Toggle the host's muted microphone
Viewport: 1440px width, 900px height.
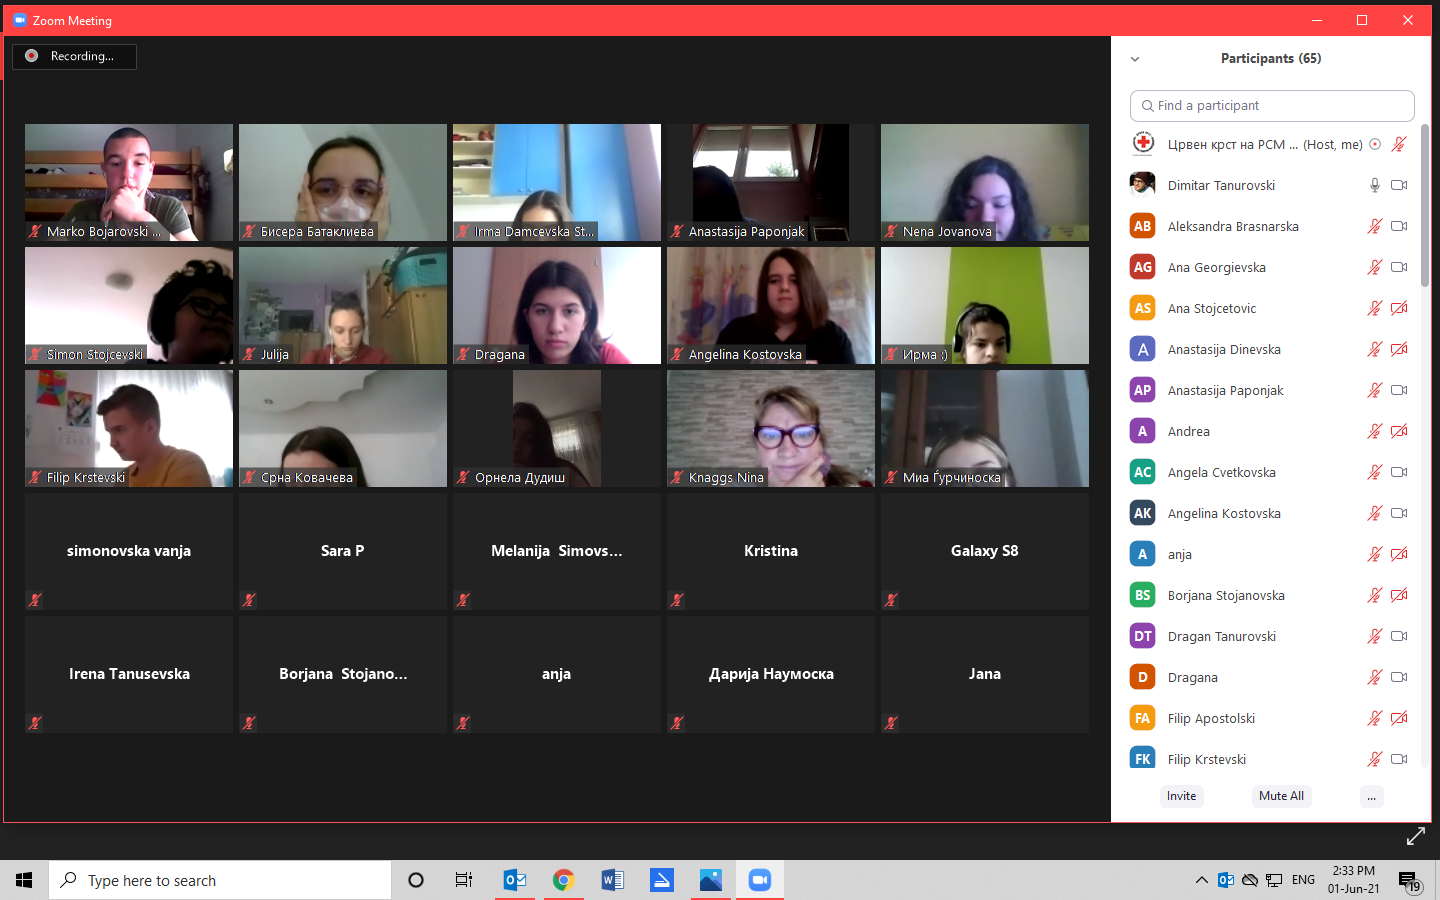pyautogui.click(x=1399, y=144)
